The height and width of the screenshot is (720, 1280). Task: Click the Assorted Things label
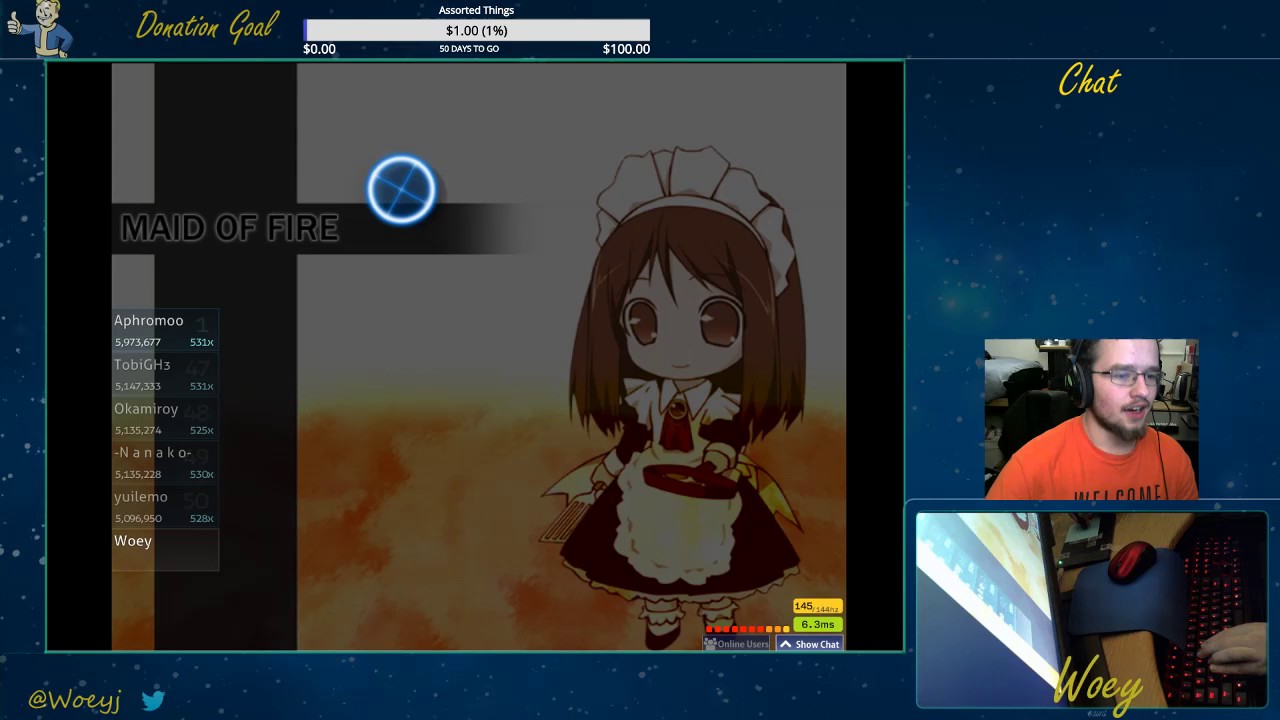(x=476, y=10)
